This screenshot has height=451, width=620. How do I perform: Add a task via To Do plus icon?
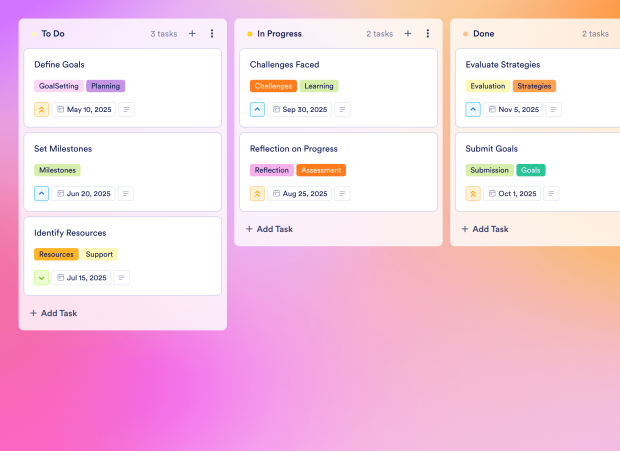[192, 34]
